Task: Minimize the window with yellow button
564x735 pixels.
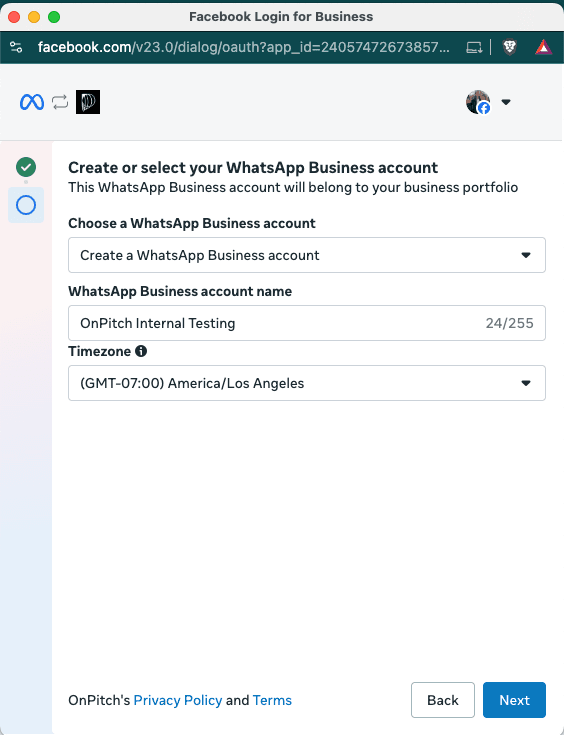Action: click(34, 17)
